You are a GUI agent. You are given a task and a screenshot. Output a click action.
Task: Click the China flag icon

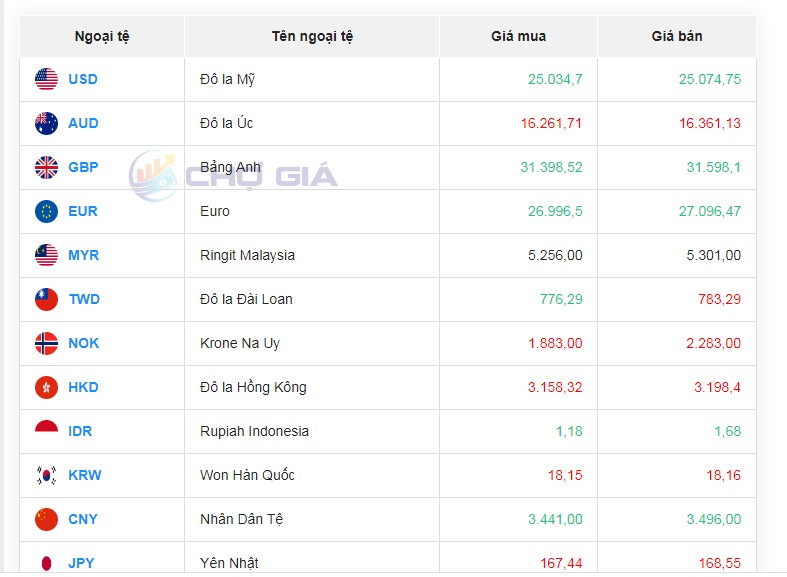point(46,519)
